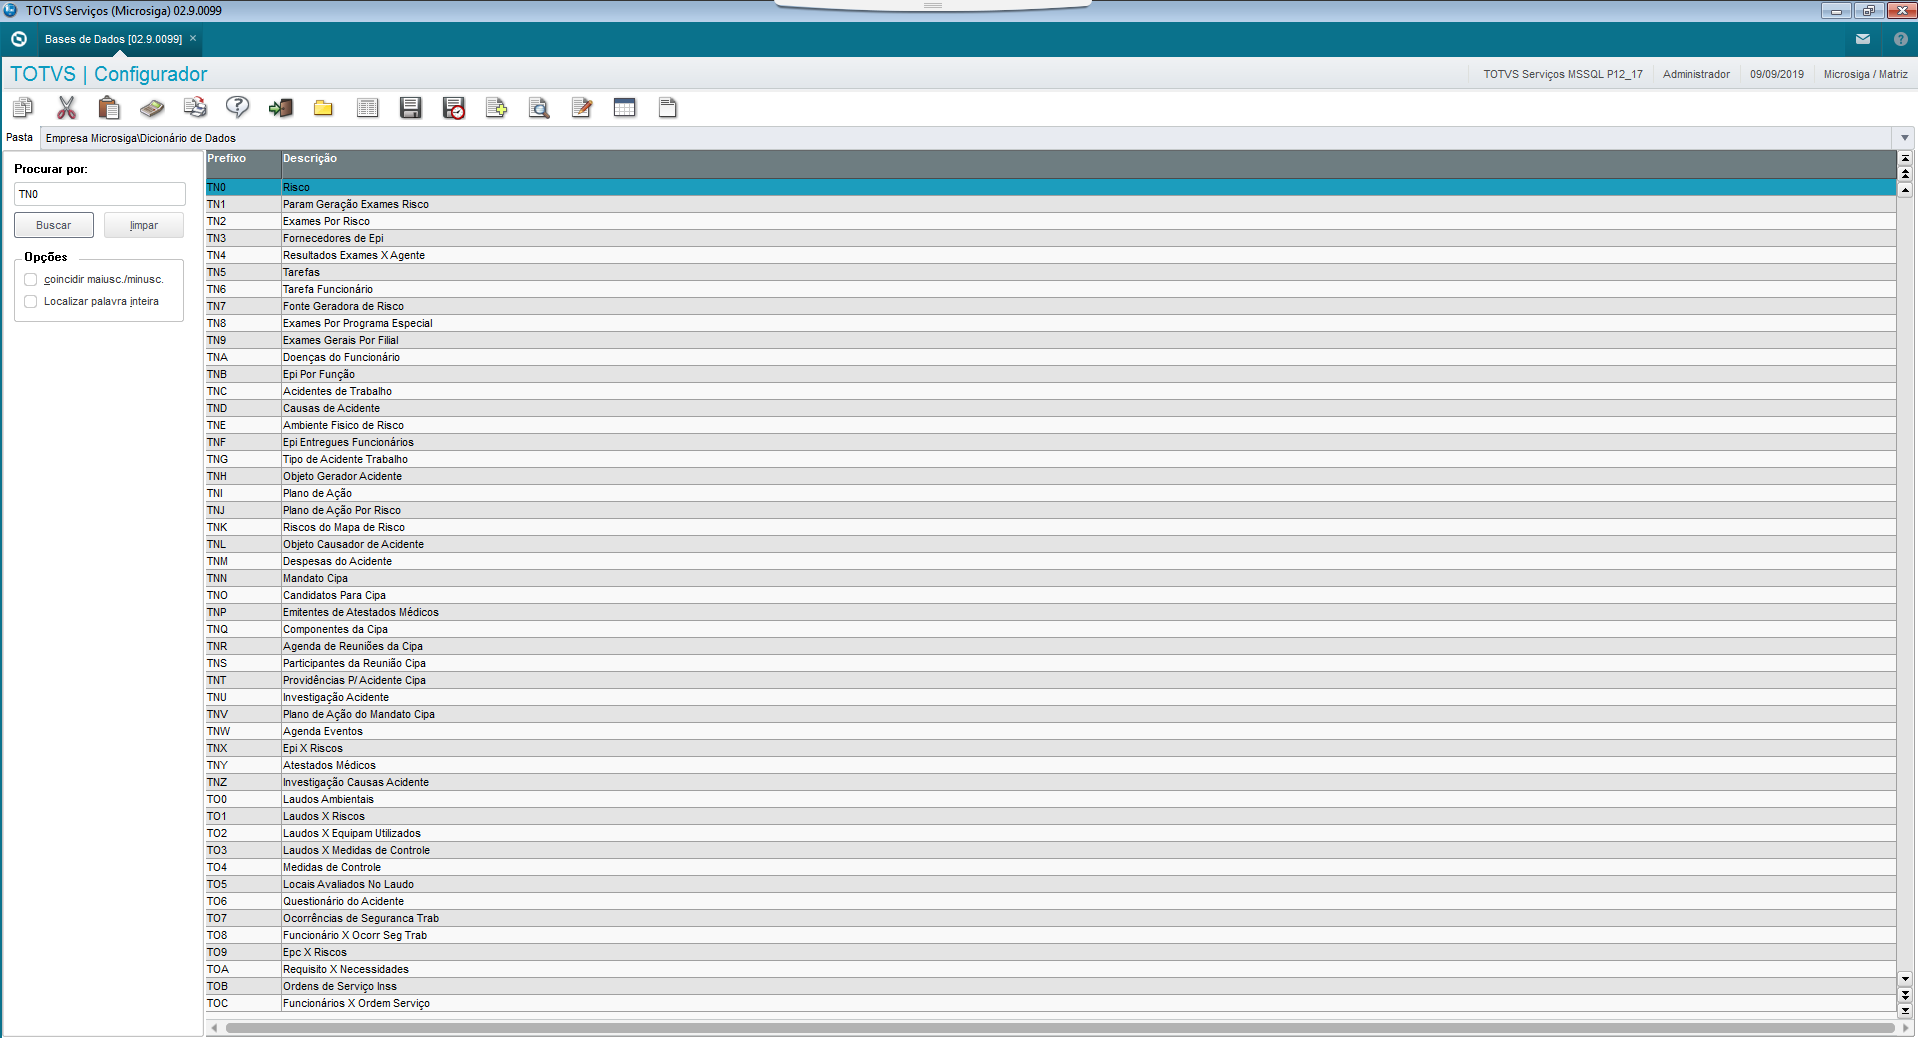Select row 'Epi Entregues Funcionários'
The height and width of the screenshot is (1038, 1918).
(x=1051, y=442)
